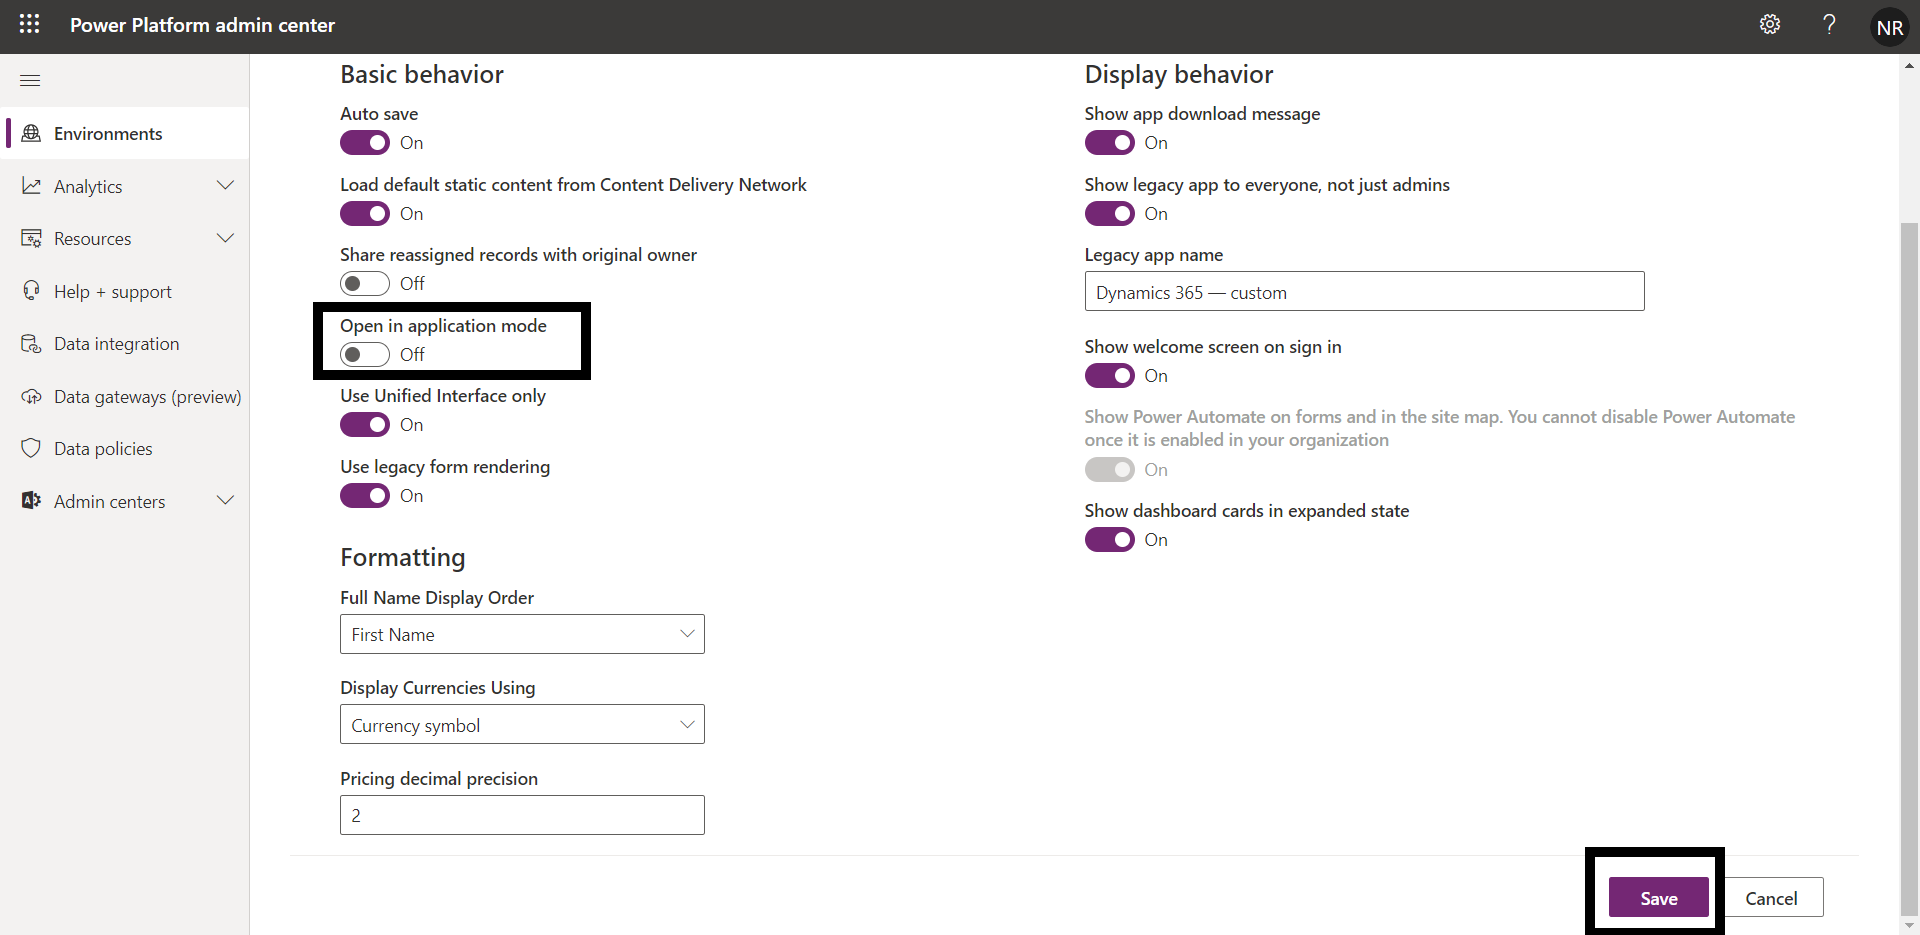This screenshot has height=935, width=1920.
Task: Open Help + support
Action: click(x=112, y=291)
